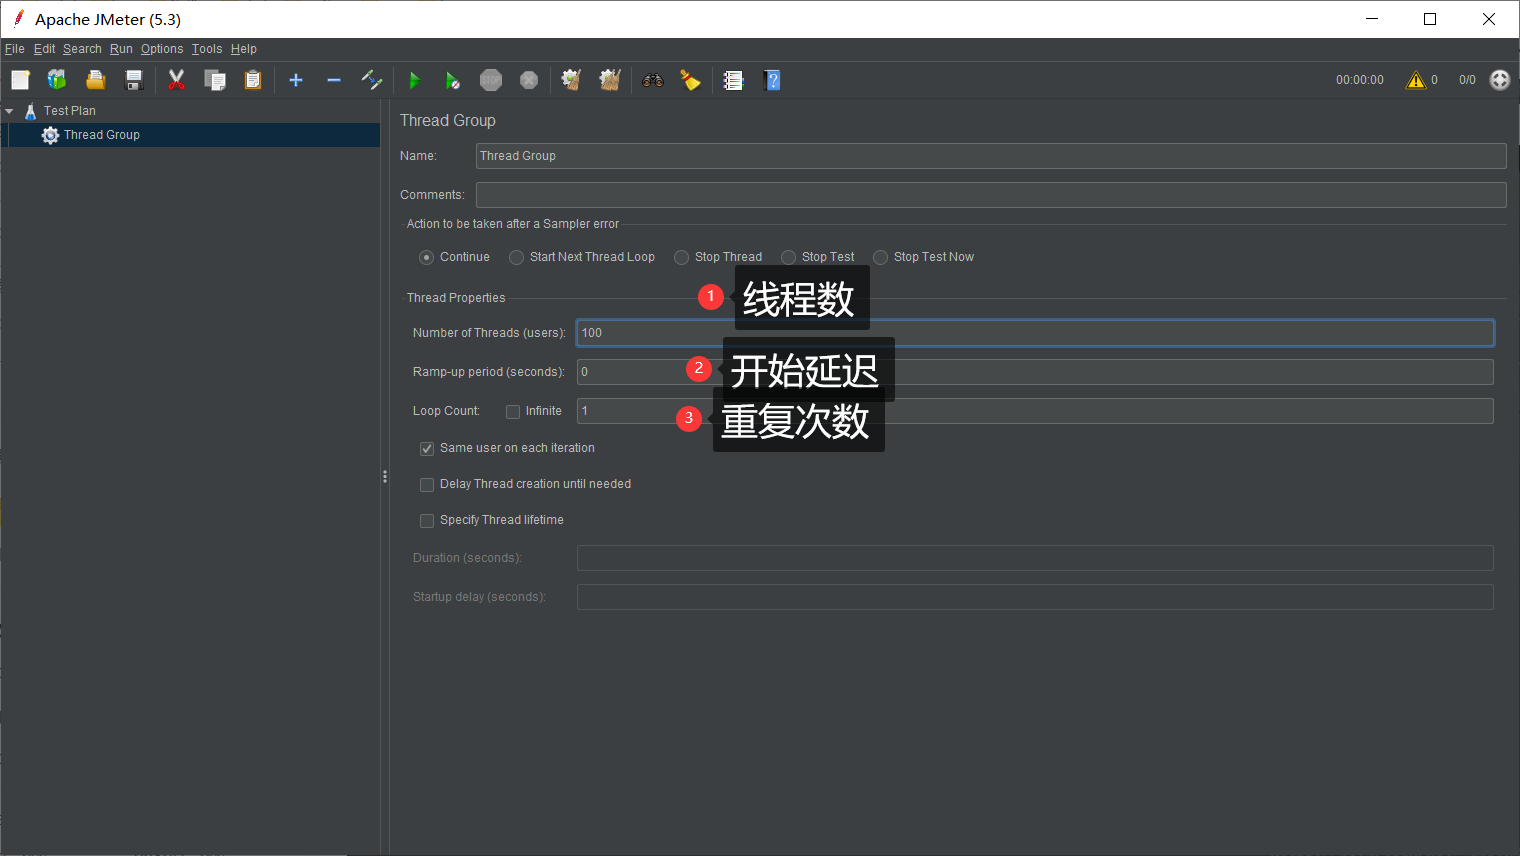Click the remote engines status icon
This screenshot has height=856, width=1520.
[x=1500, y=80]
